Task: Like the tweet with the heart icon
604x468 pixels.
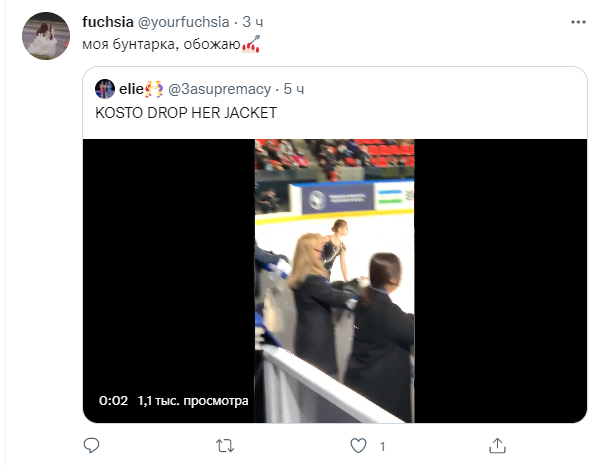Action: point(361,444)
